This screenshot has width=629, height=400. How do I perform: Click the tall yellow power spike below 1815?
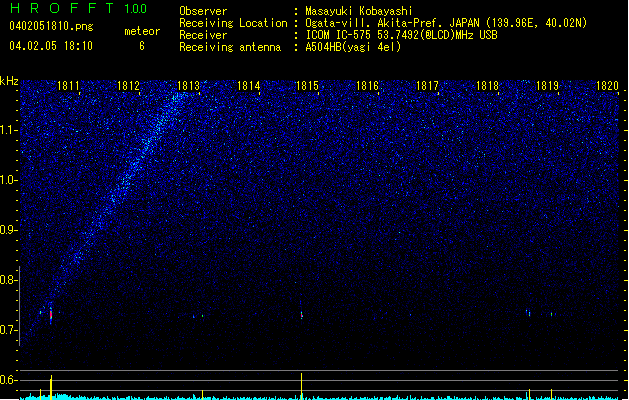pyautogui.click(x=302, y=386)
